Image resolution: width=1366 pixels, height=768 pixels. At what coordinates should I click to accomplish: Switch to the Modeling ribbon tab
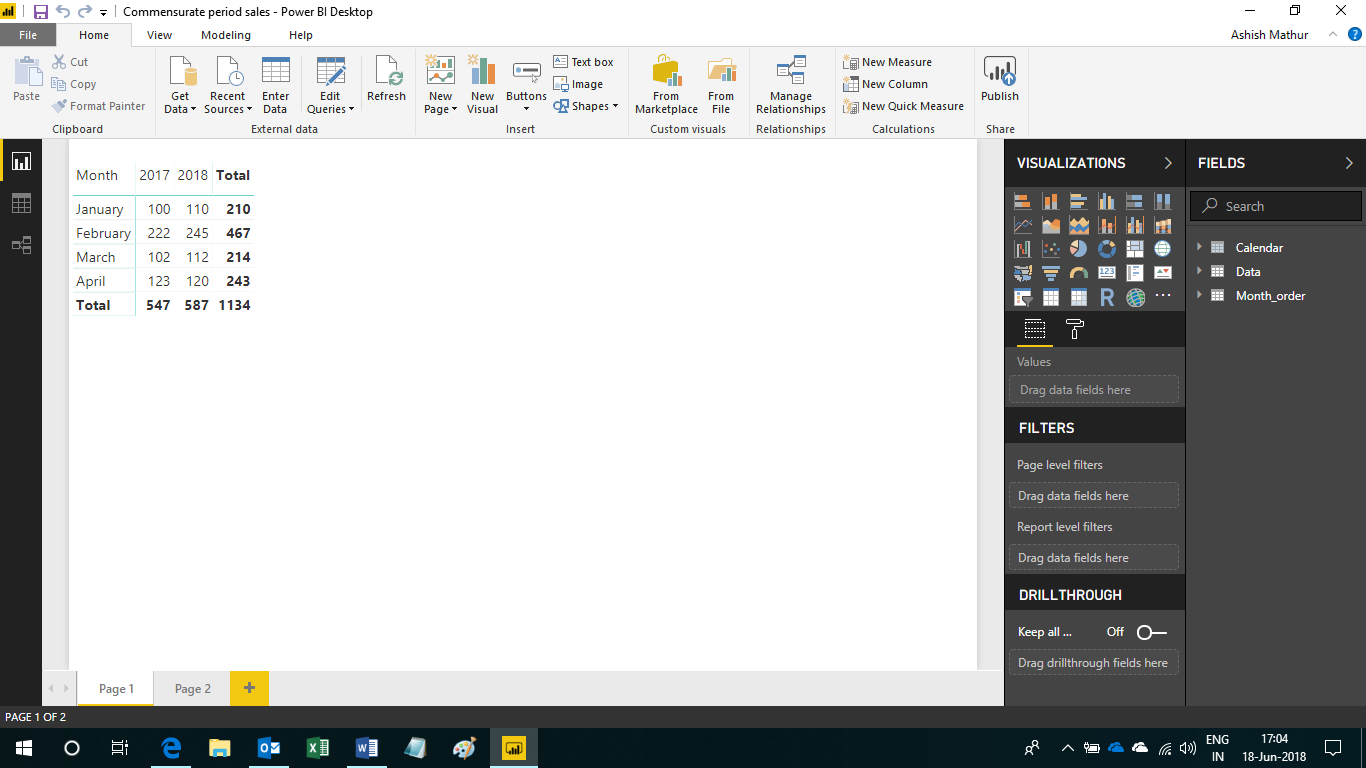(x=226, y=35)
